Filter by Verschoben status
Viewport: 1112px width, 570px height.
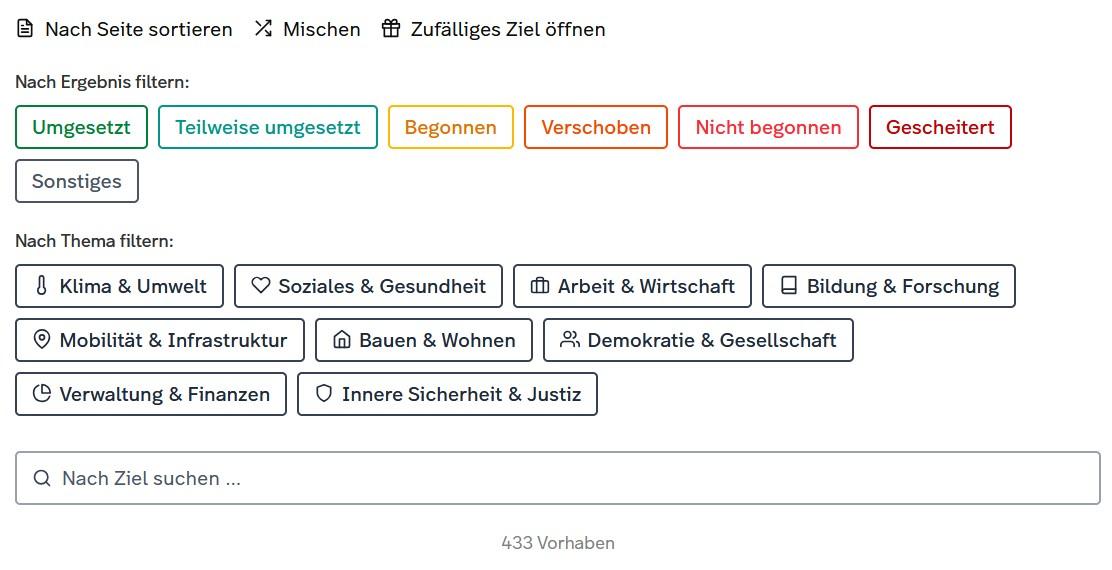tap(596, 127)
